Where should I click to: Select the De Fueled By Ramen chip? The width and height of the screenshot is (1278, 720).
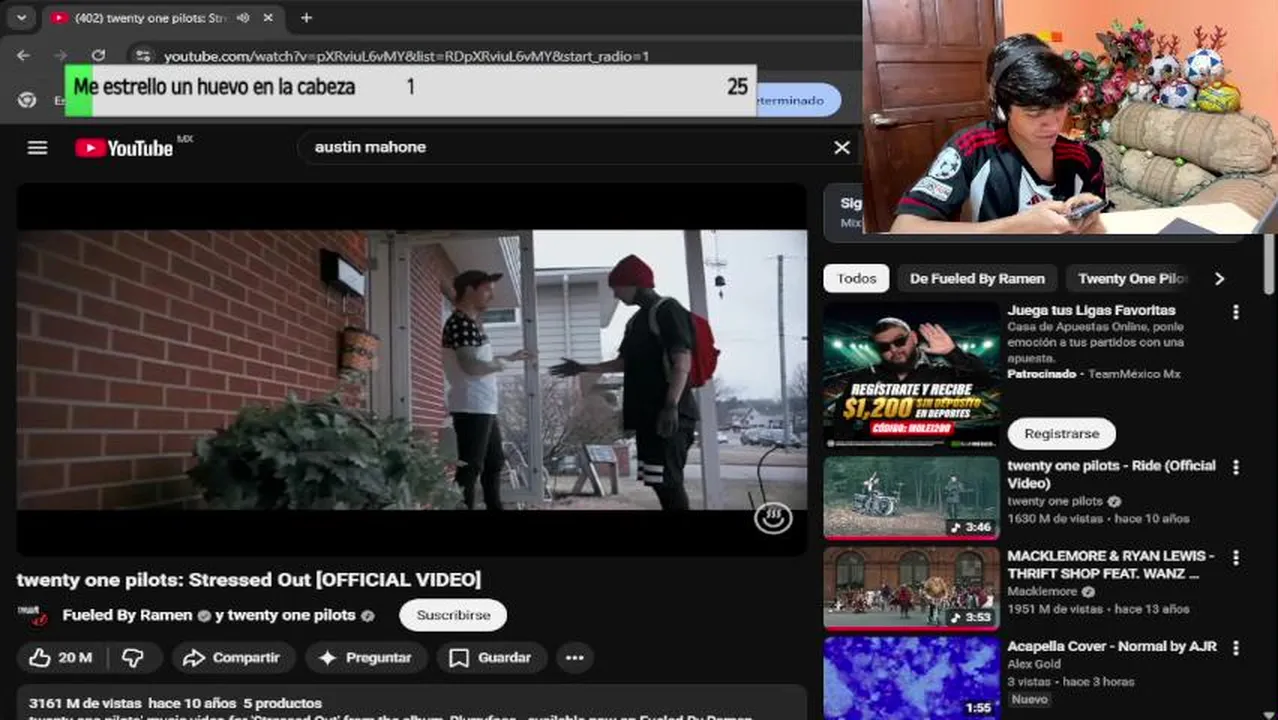pos(977,279)
